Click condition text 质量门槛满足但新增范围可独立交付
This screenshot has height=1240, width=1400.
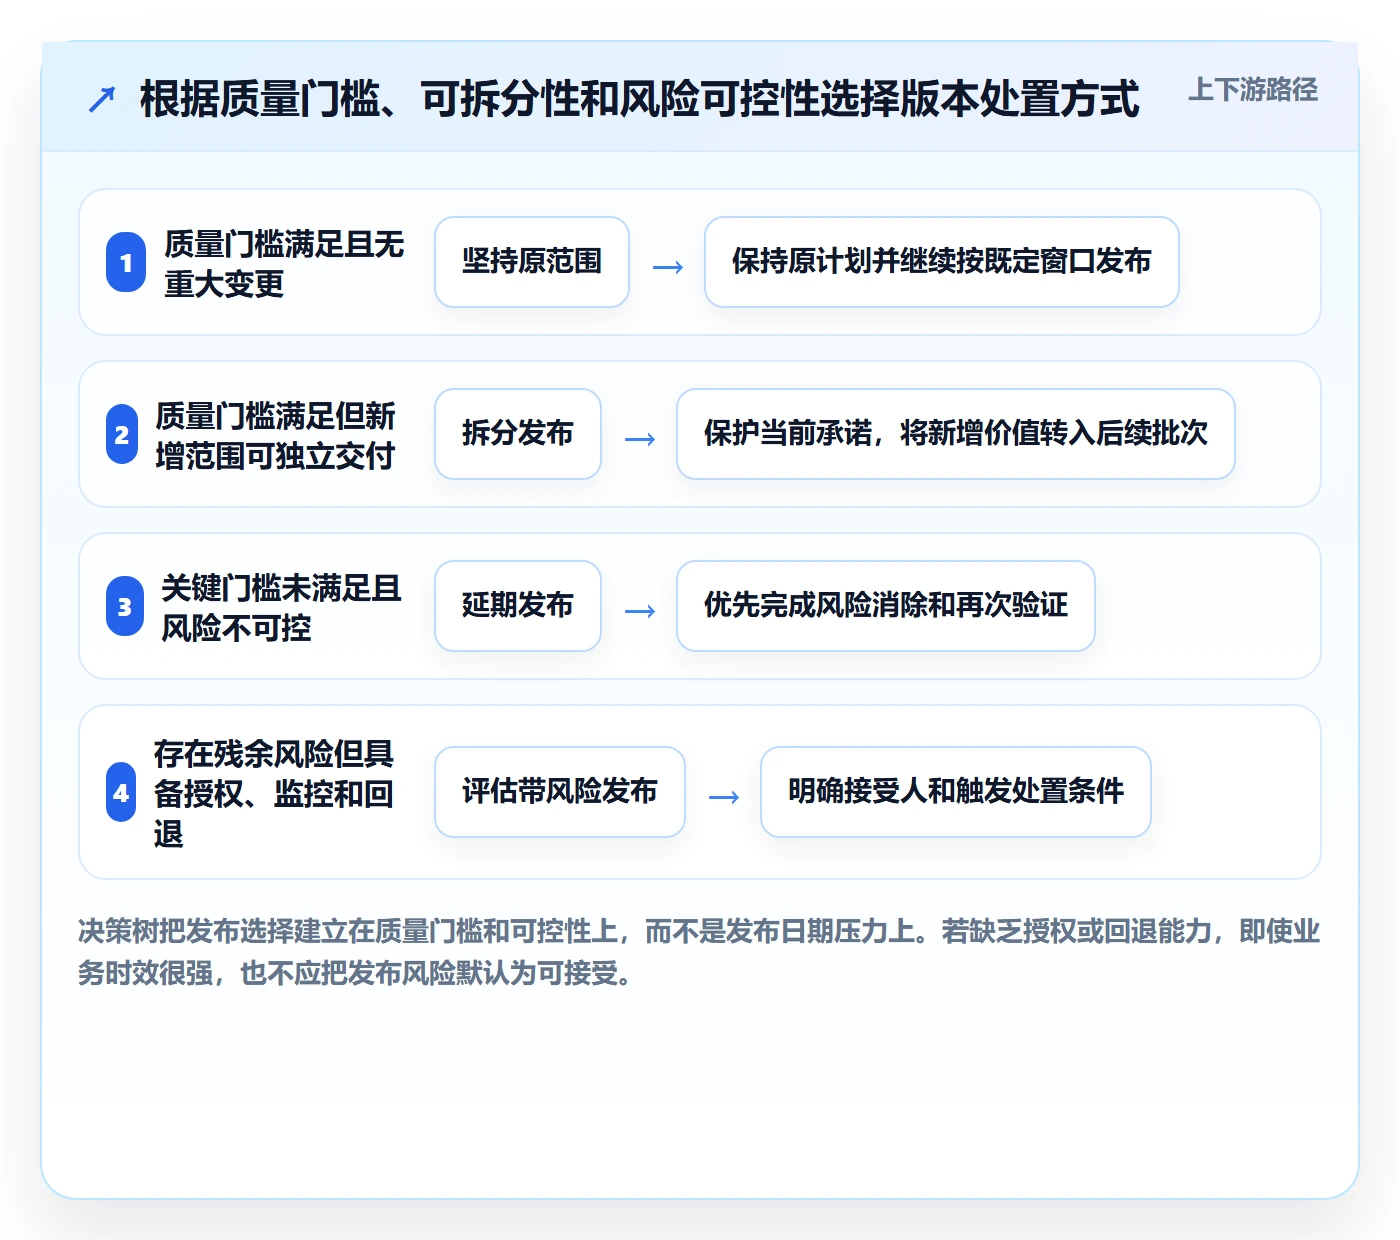click(x=276, y=435)
